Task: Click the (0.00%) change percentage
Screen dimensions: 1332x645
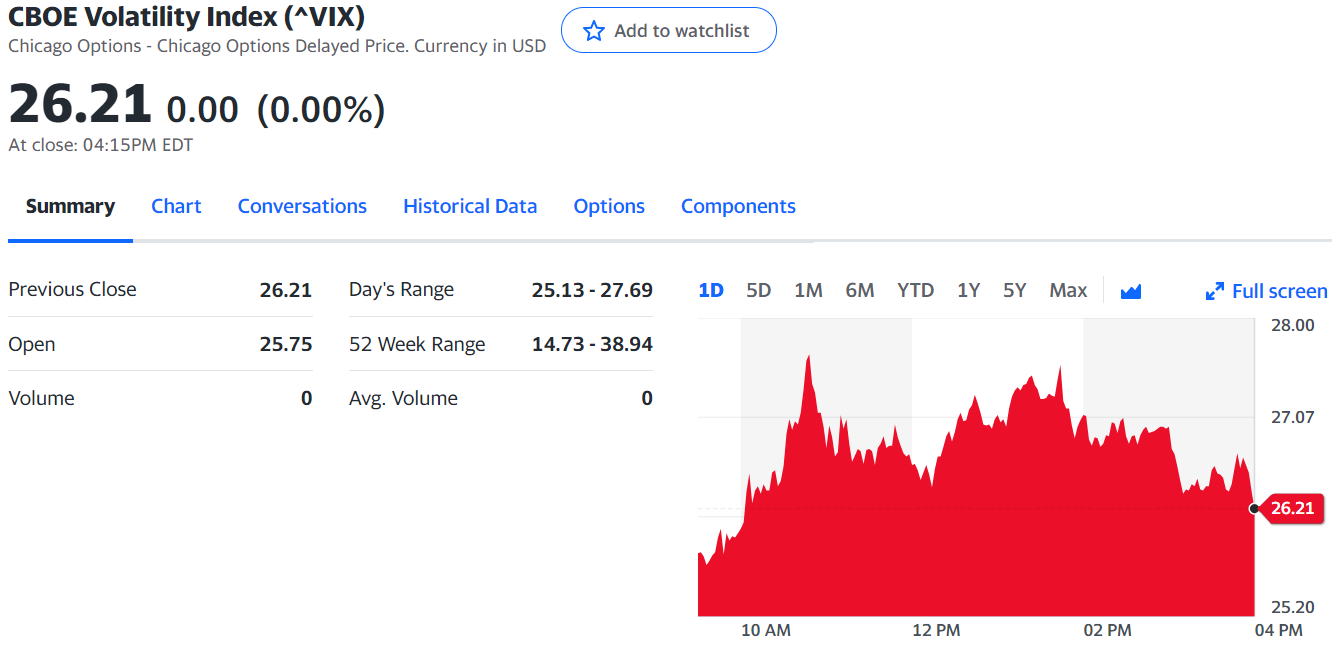Action: point(321,109)
